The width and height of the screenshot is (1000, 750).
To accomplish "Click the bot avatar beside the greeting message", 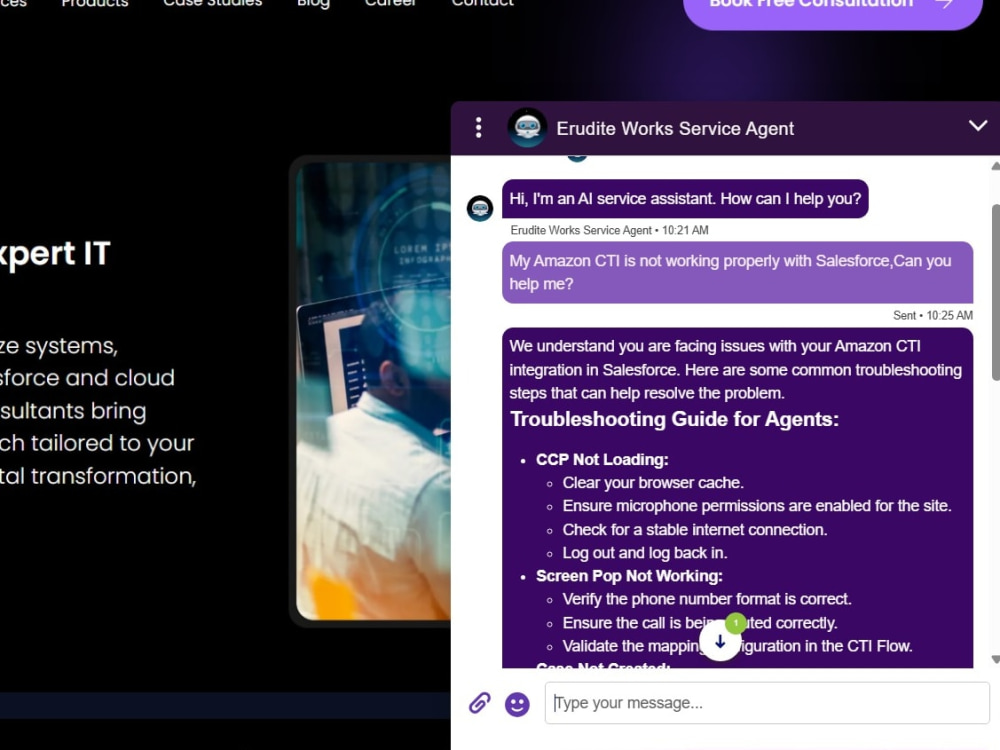I will pyautogui.click(x=480, y=208).
